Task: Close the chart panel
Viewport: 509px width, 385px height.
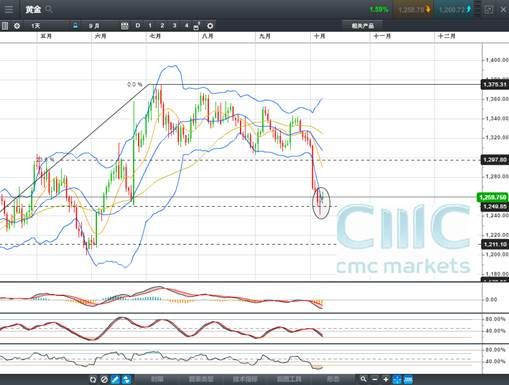Action: (x=503, y=10)
